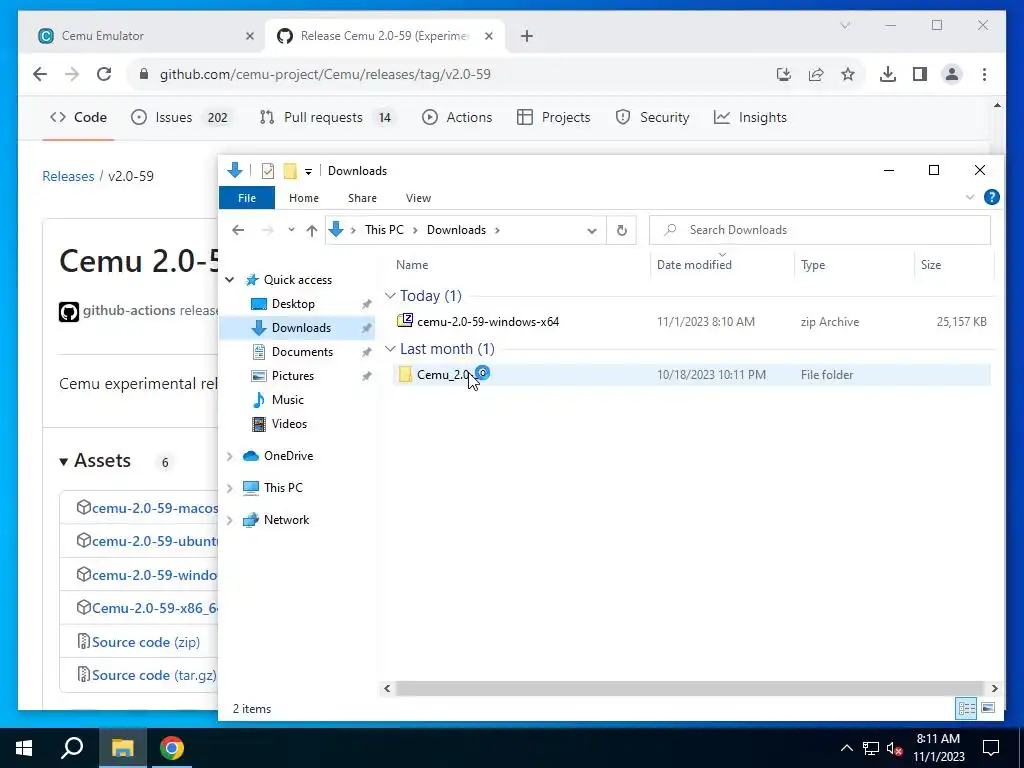Go to the repository Code tab
The width and height of the screenshot is (1024, 768).
(x=78, y=118)
